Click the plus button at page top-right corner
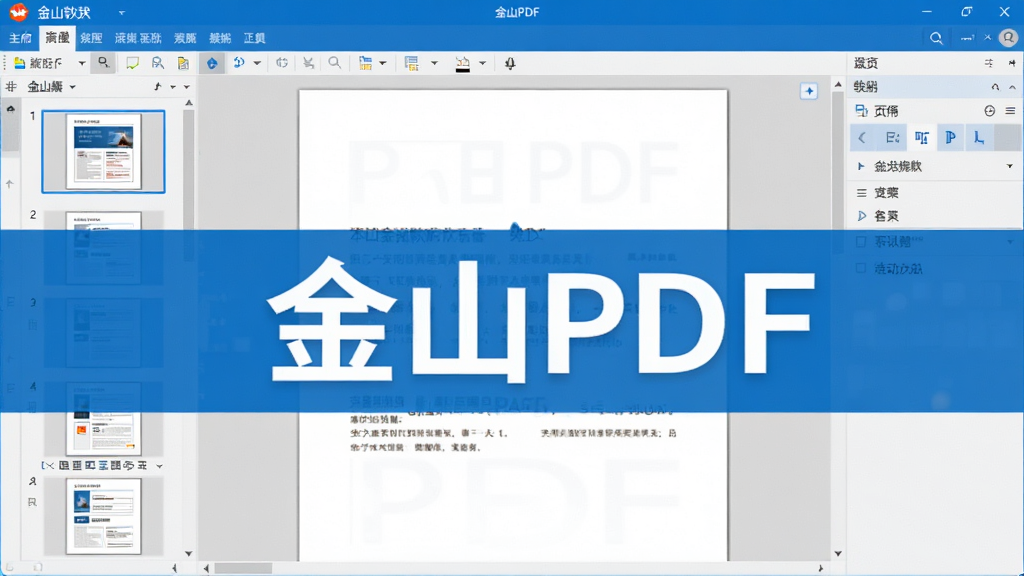Screen dimensions: 1024x576 pos(808,91)
